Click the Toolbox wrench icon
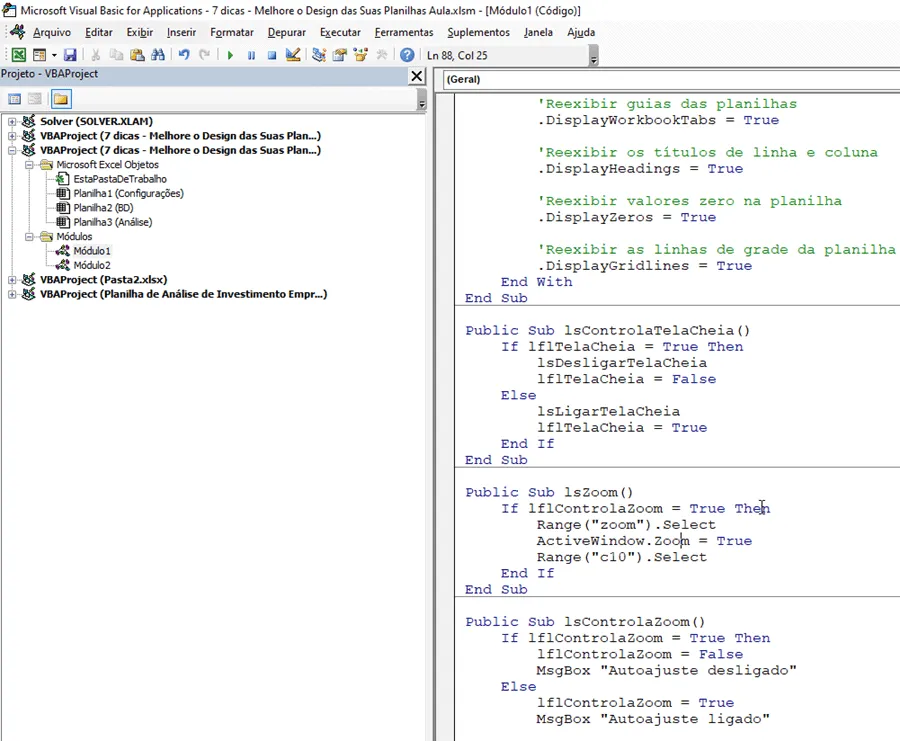Viewport: 900px width, 741px height. click(381, 55)
